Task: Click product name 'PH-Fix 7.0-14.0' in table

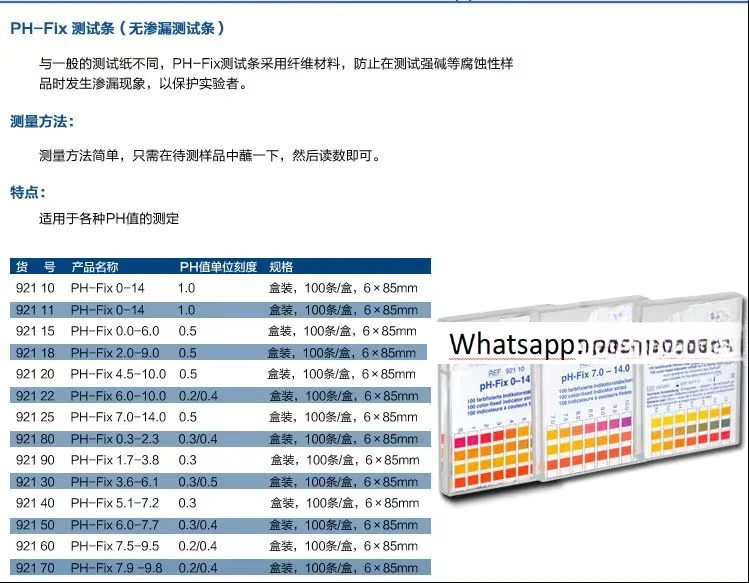Action: 118,417
